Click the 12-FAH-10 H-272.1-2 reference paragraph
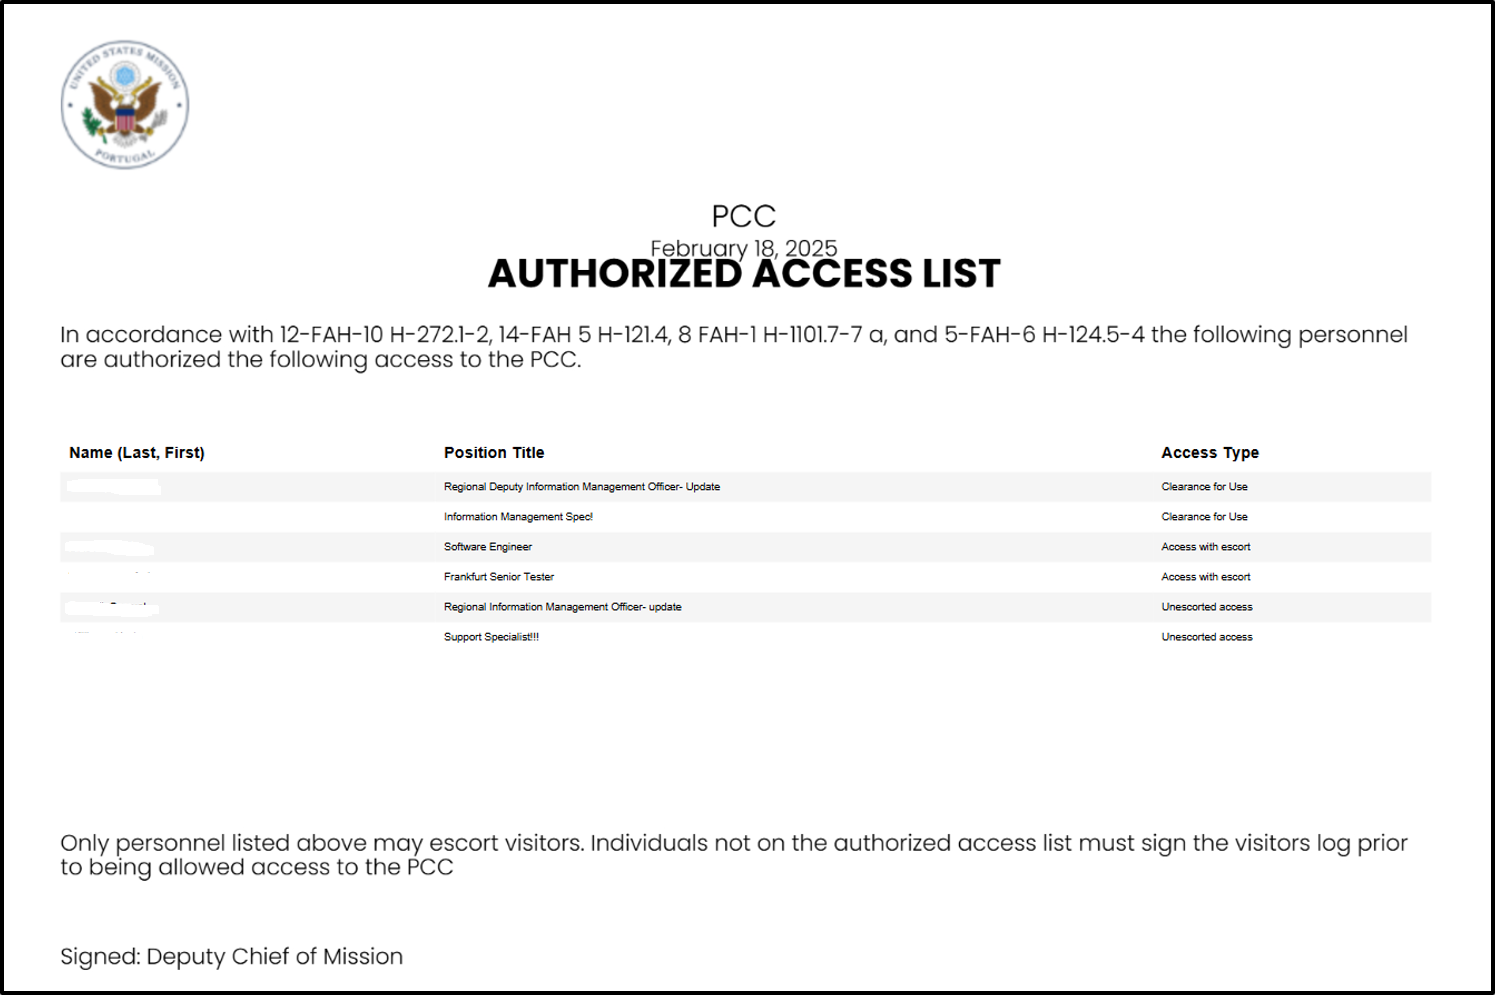Screen dimensions: 1495x995 pos(734,347)
